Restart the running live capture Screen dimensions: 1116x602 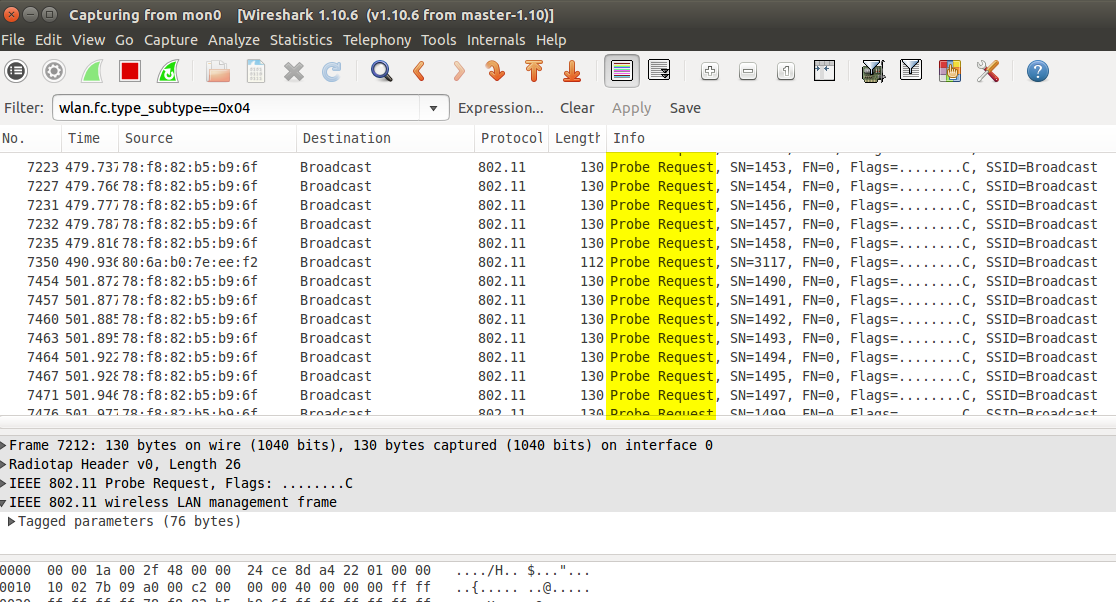tap(168, 71)
